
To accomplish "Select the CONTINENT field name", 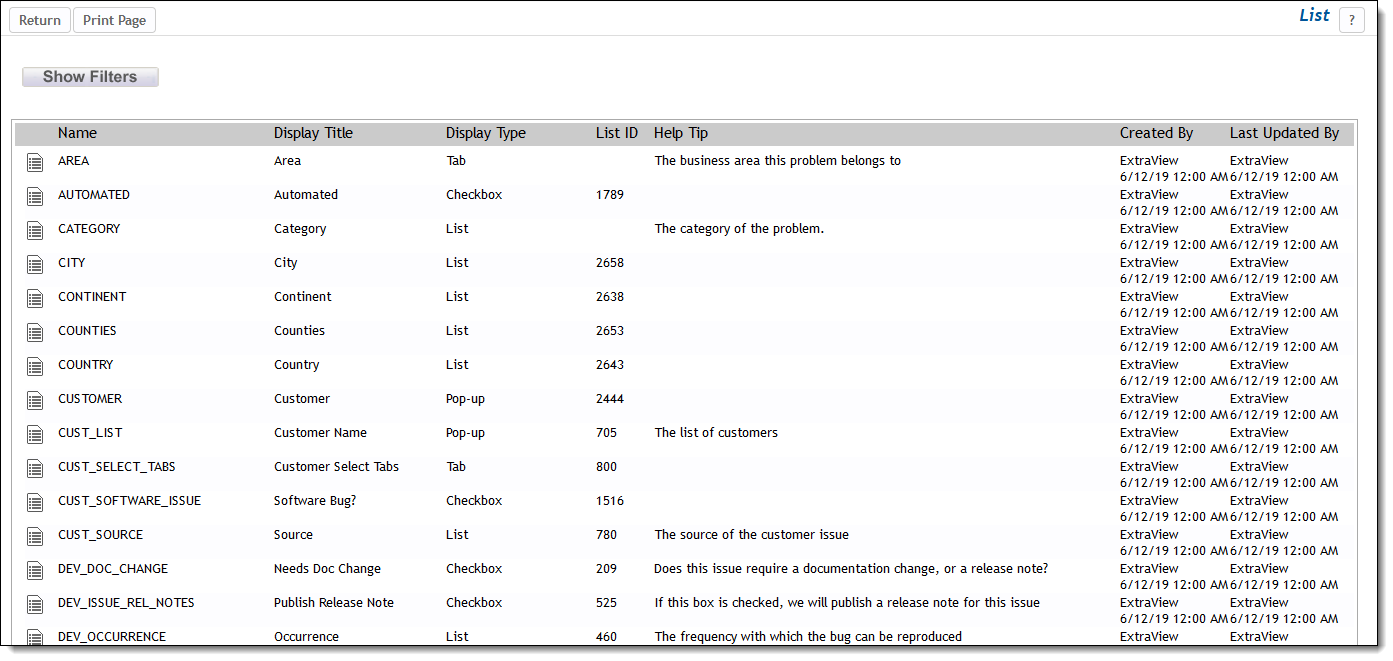I will tap(92, 296).
